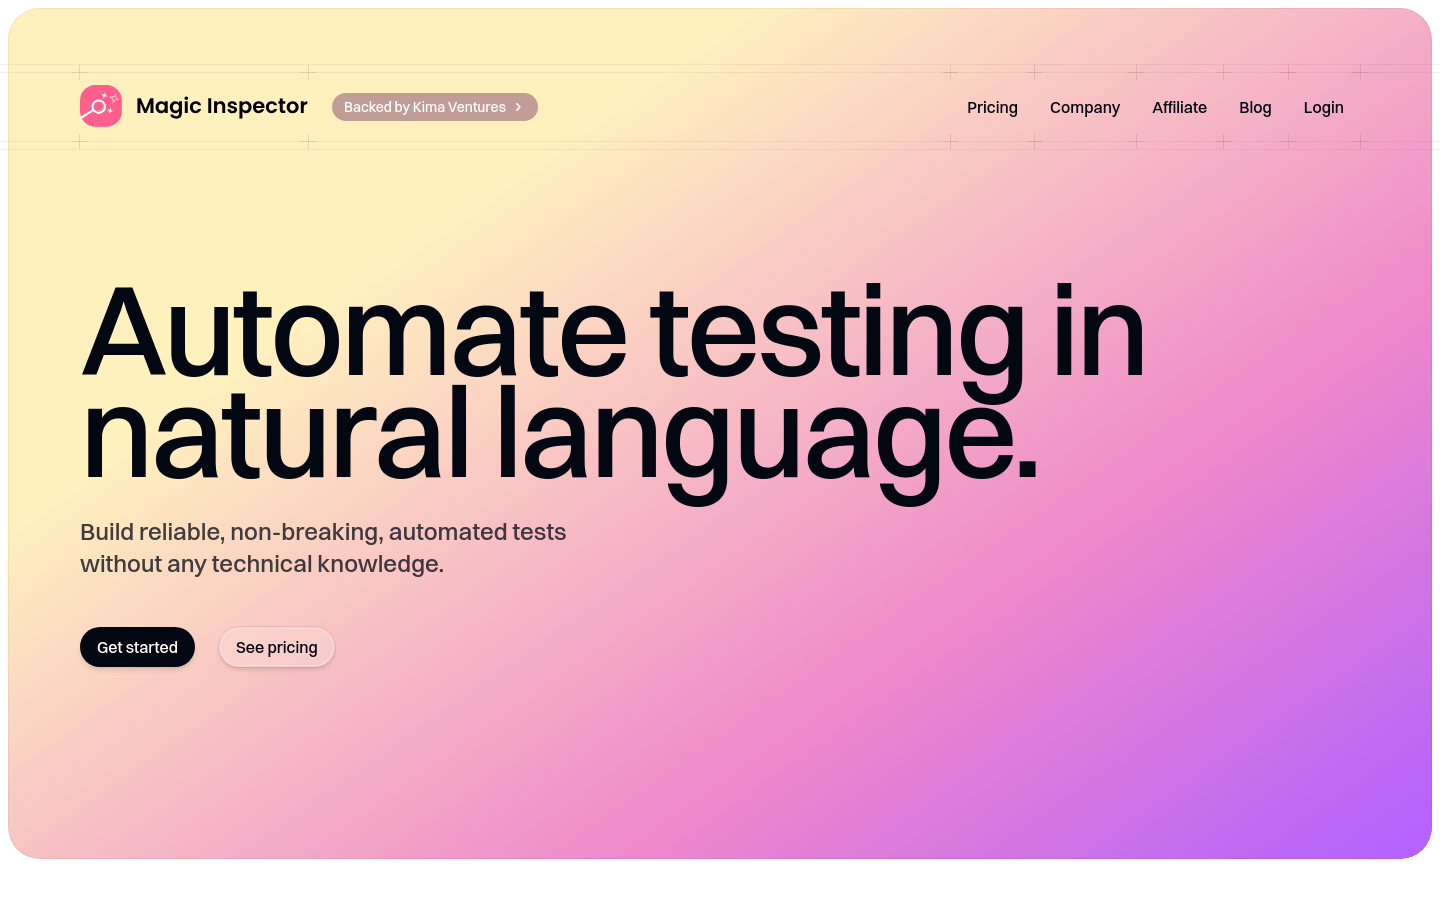Open the Backed by Kima Ventures badge
The height and width of the screenshot is (900, 1440).
click(425, 107)
